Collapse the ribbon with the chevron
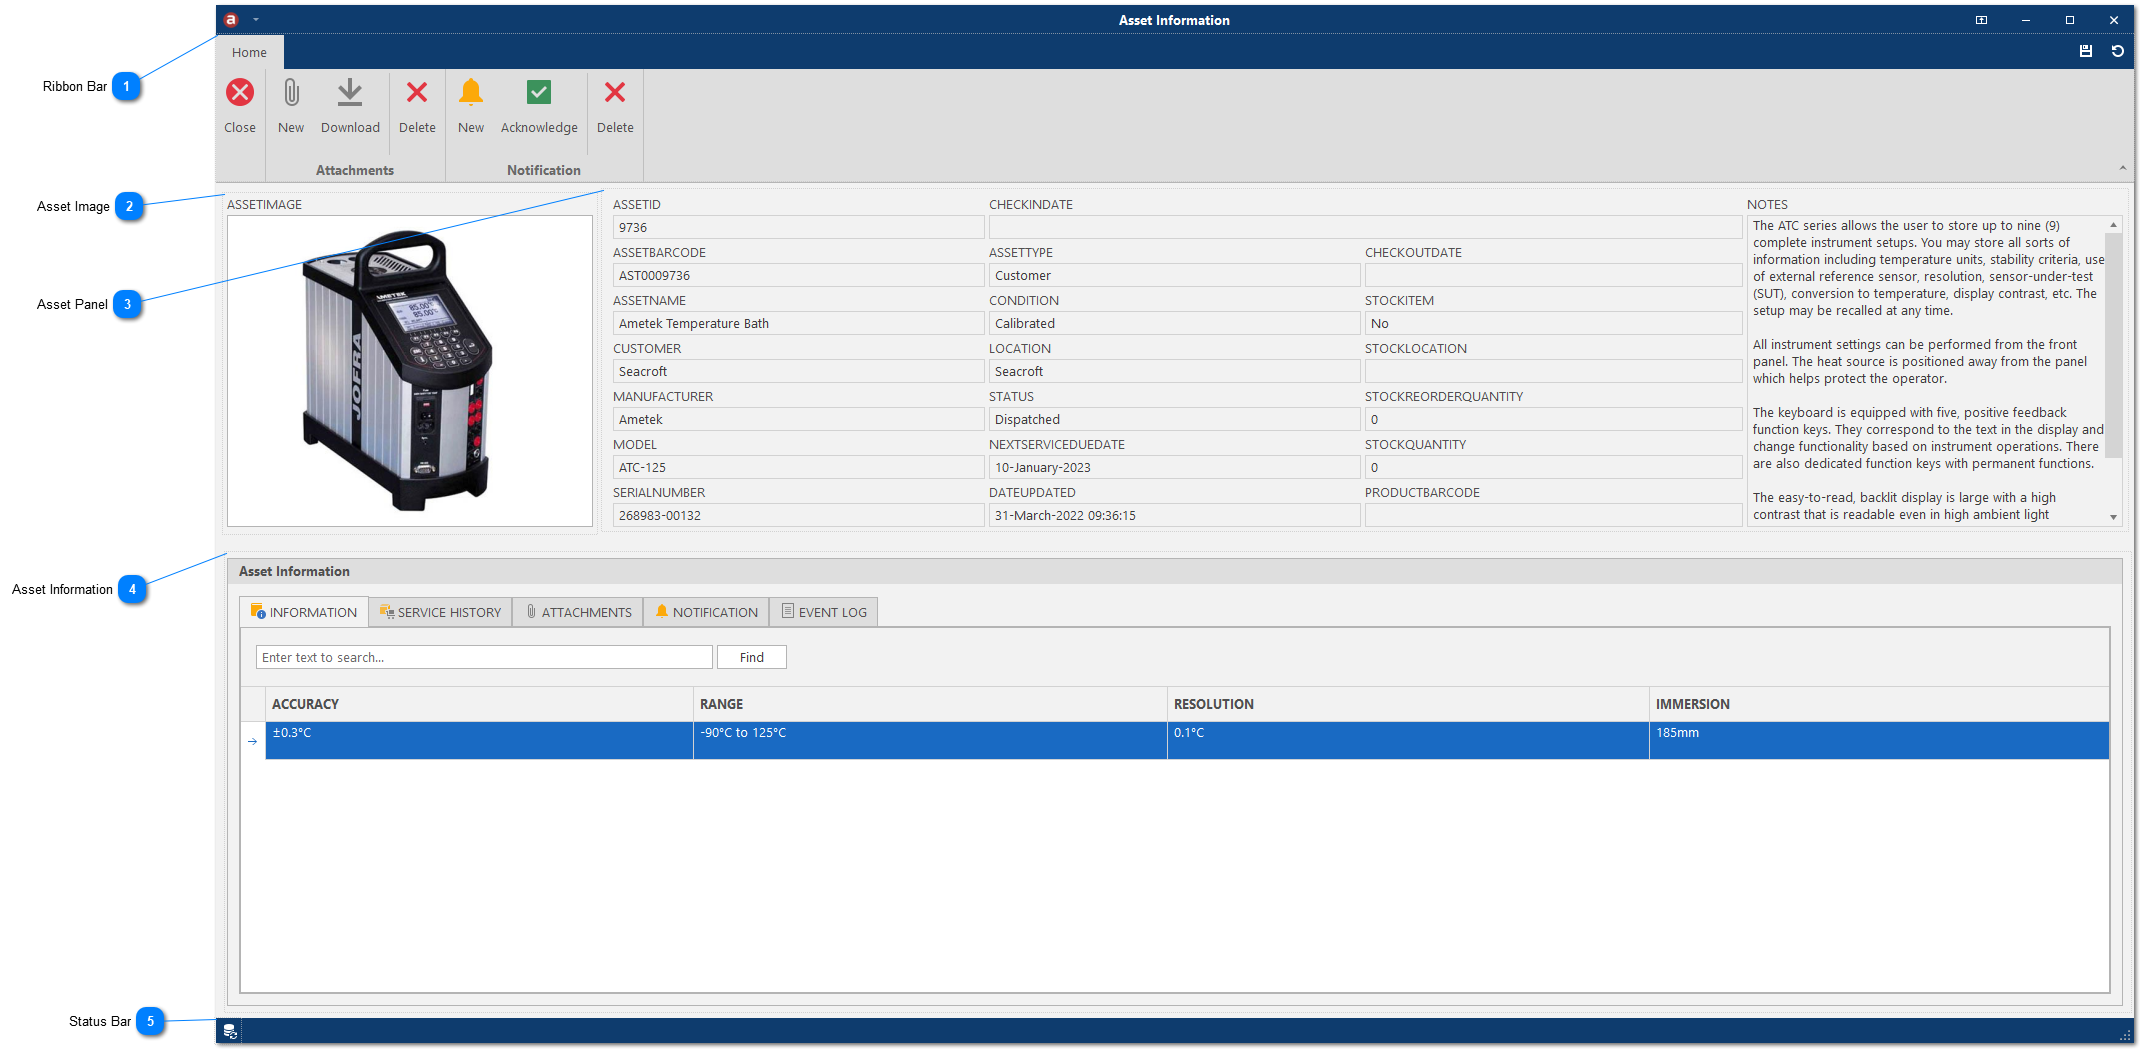This screenshot has width=2146, height=1056. (x=2122, y=168)
